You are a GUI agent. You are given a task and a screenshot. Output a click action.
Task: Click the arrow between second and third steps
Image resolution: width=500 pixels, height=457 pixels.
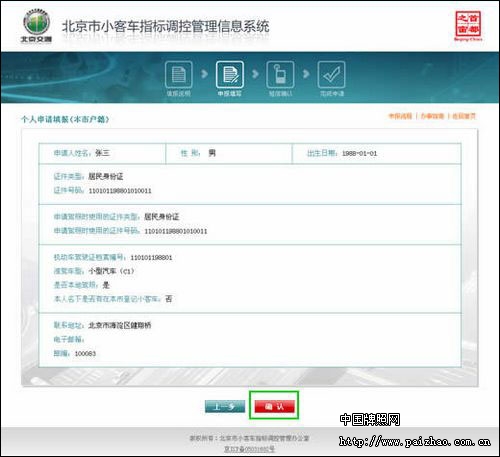coord(255,74)
